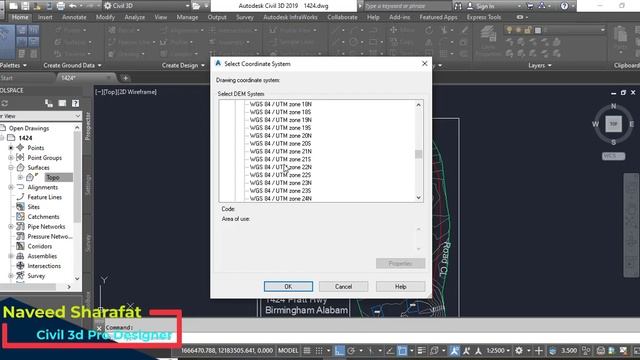Close the Select Coordinate System dialog
Image resolution: width=640 pixels, height=360 pixels.
tap(424, 64)
